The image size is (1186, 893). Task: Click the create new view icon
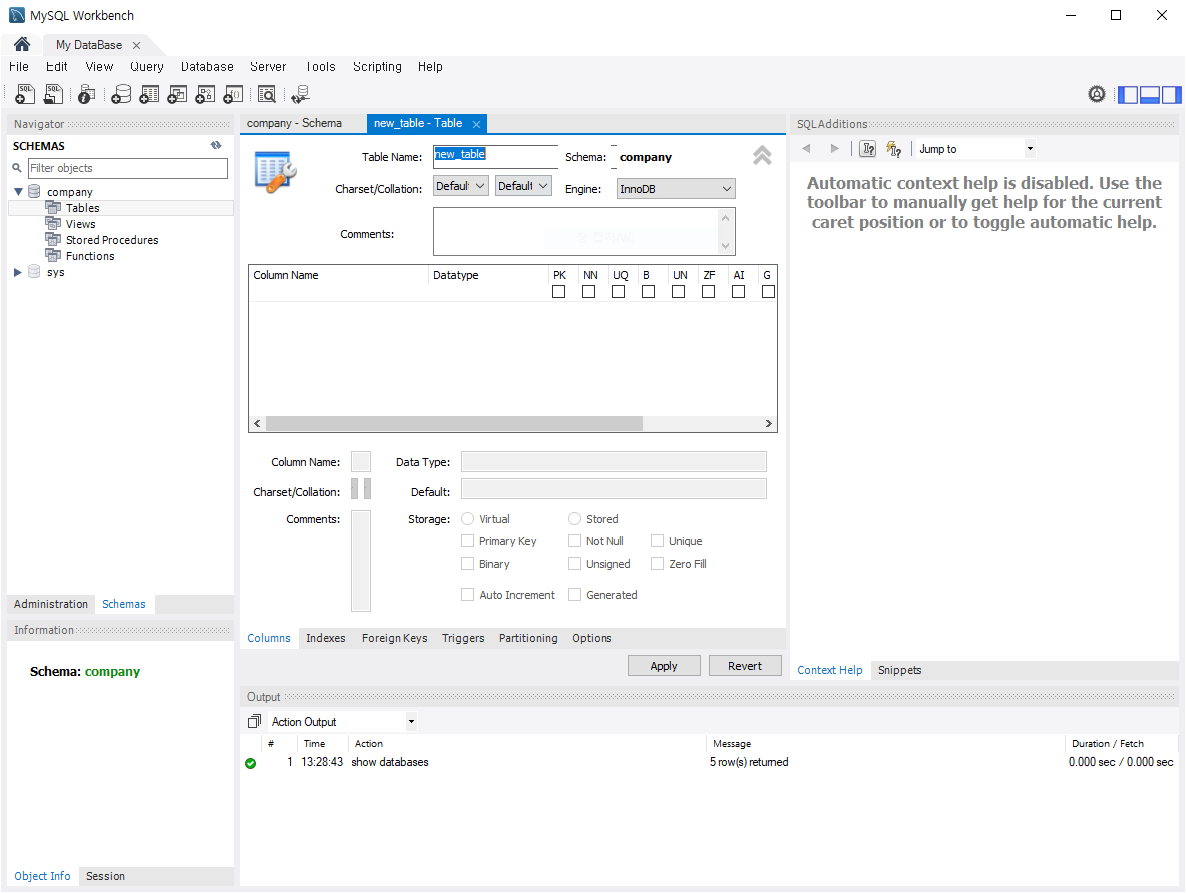[177, 94]
